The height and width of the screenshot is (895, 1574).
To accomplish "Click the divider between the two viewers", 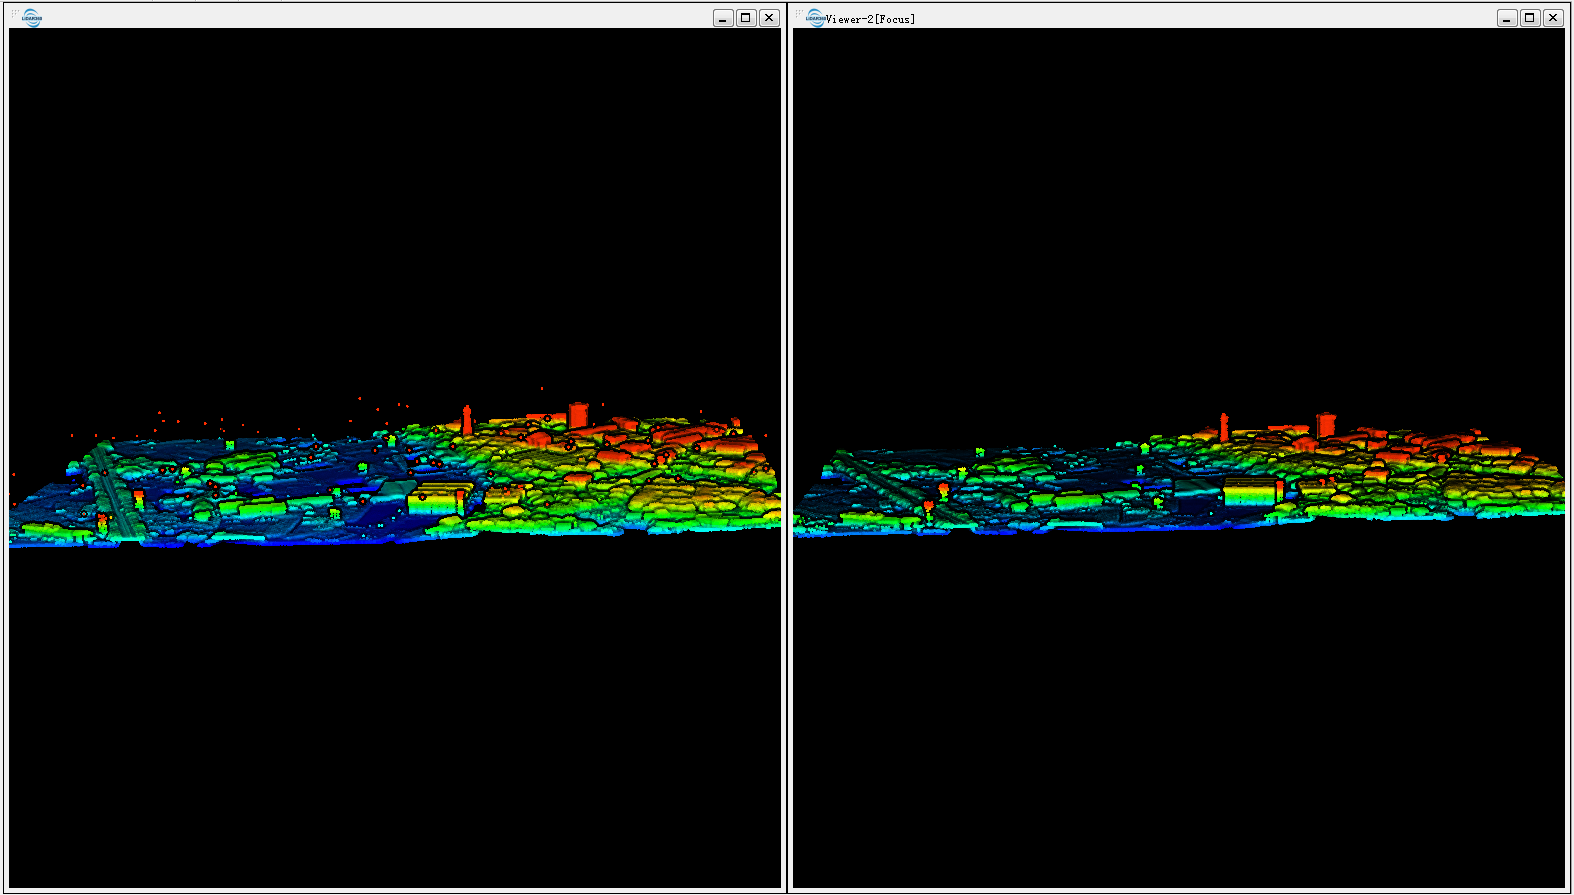I will pos(786,450).
